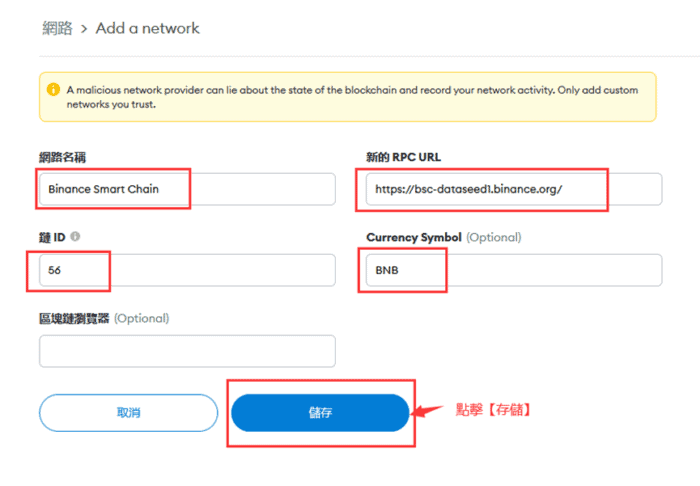Click the 取消 cancel button
The width and height of the screenshot is (700, 486).
[x=129, y=413]
